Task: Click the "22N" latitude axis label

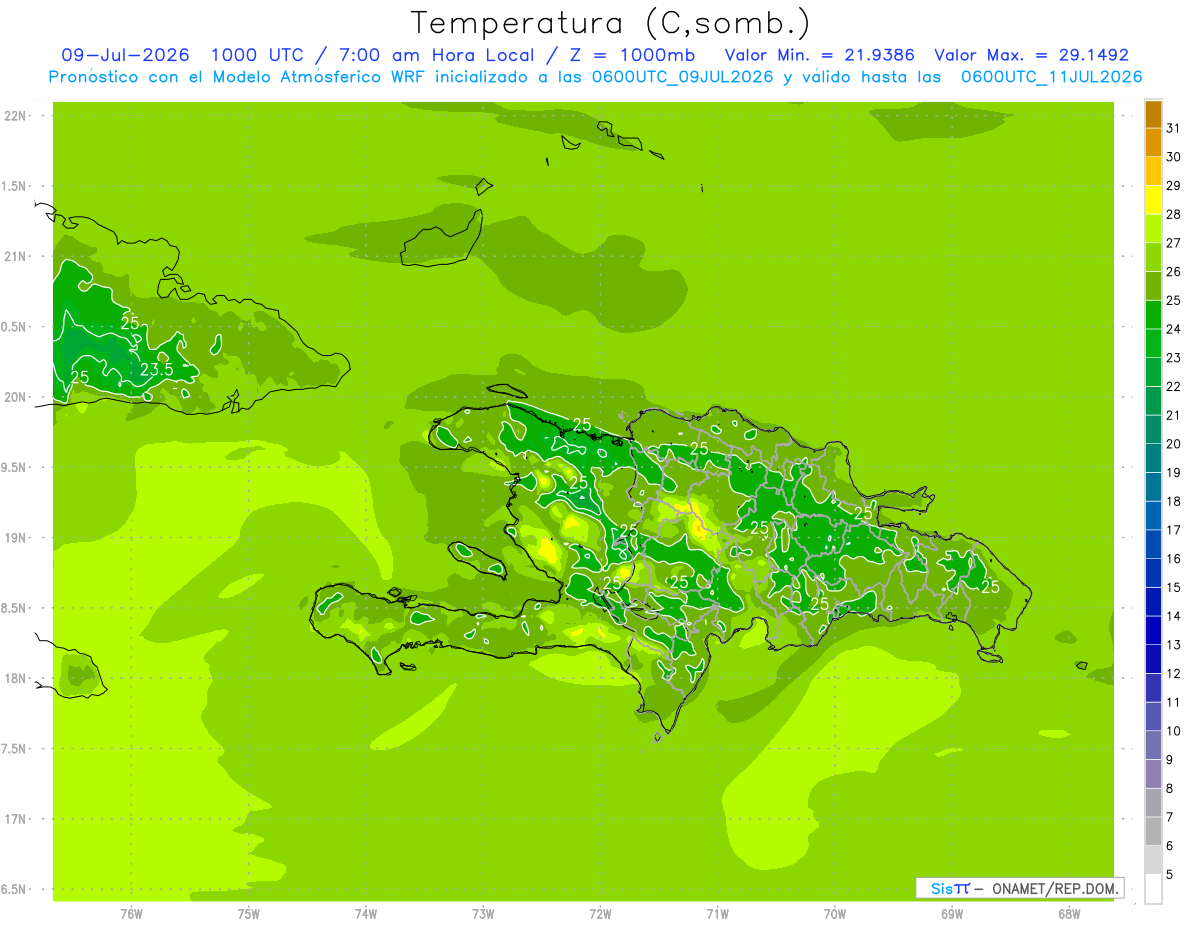Action: click(15, 116)
